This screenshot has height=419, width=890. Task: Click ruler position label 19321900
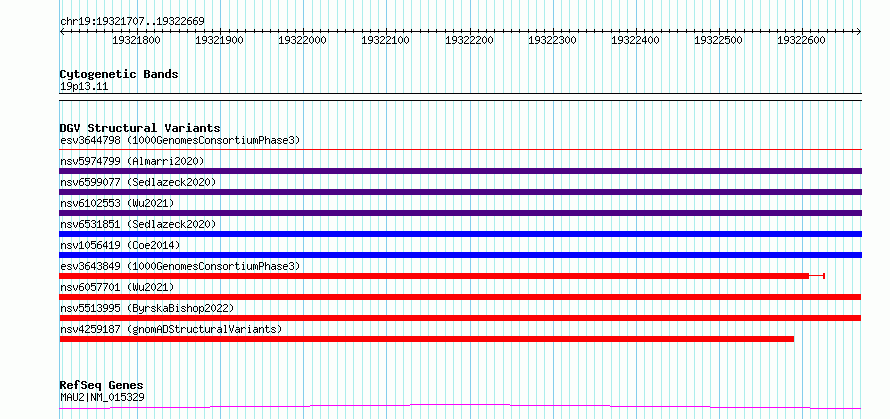(x=219, y=40)
